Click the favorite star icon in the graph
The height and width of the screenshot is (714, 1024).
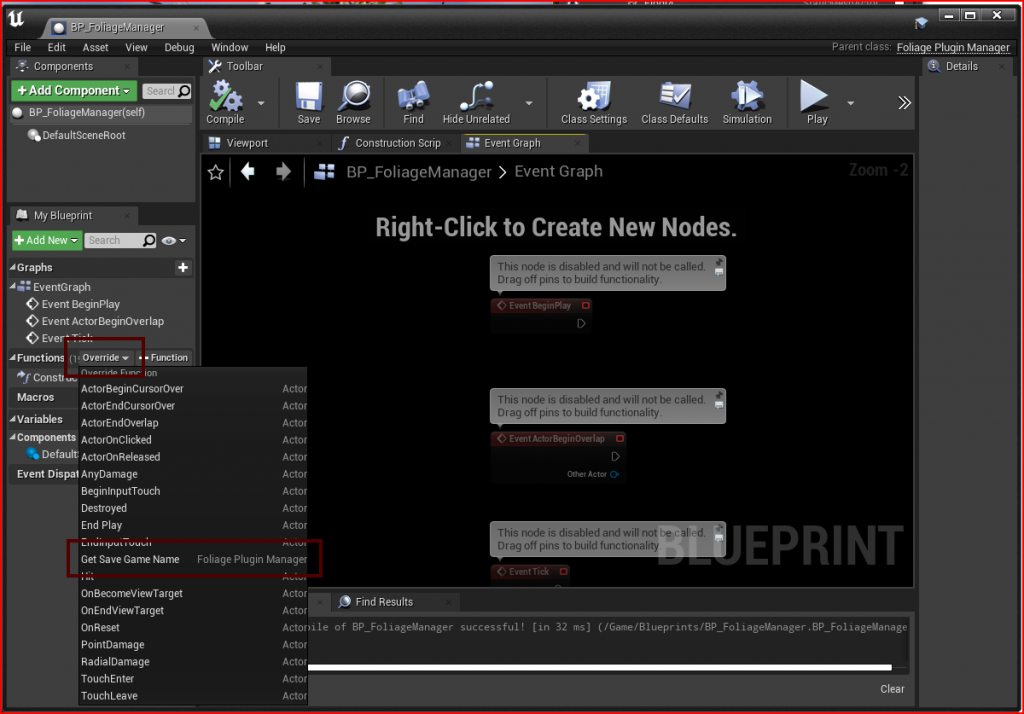point(216,172)
